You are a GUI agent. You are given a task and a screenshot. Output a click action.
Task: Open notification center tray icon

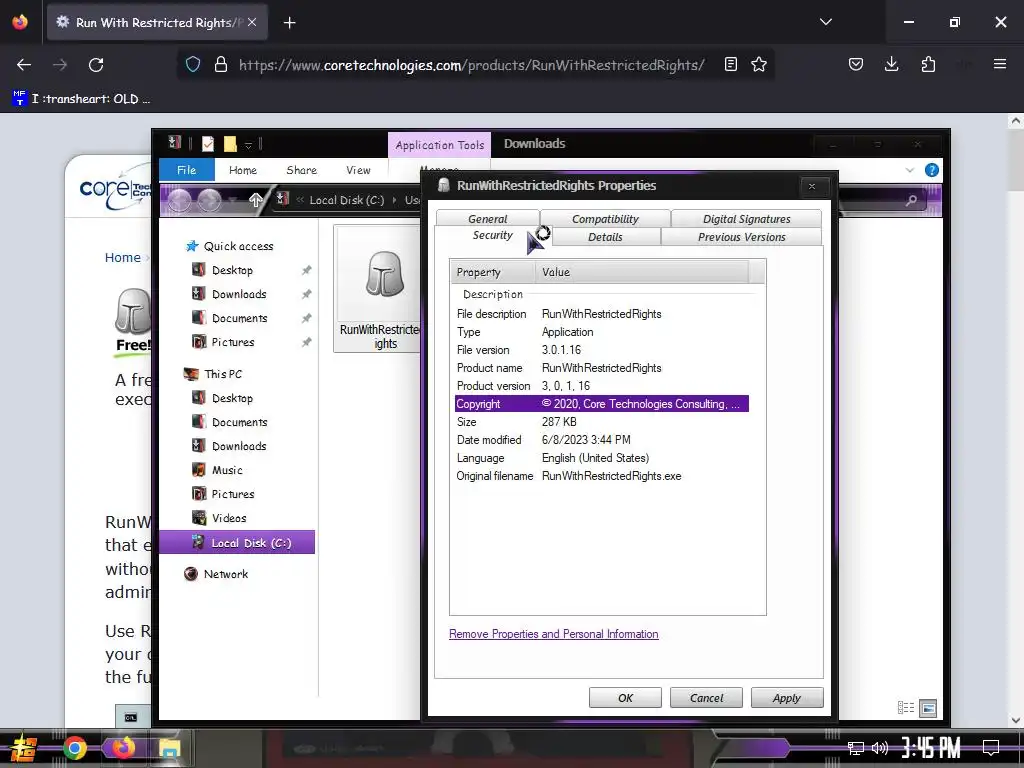point(991,748)
